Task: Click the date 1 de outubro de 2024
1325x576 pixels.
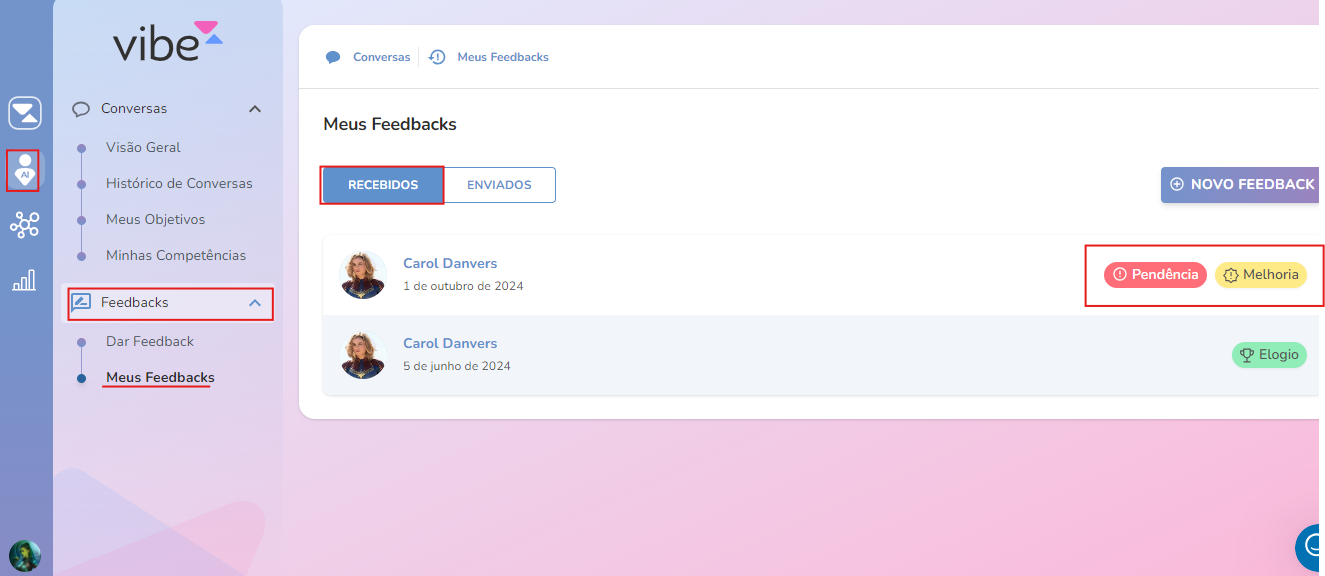Action: pyautogui.click(x=463, y=286)
